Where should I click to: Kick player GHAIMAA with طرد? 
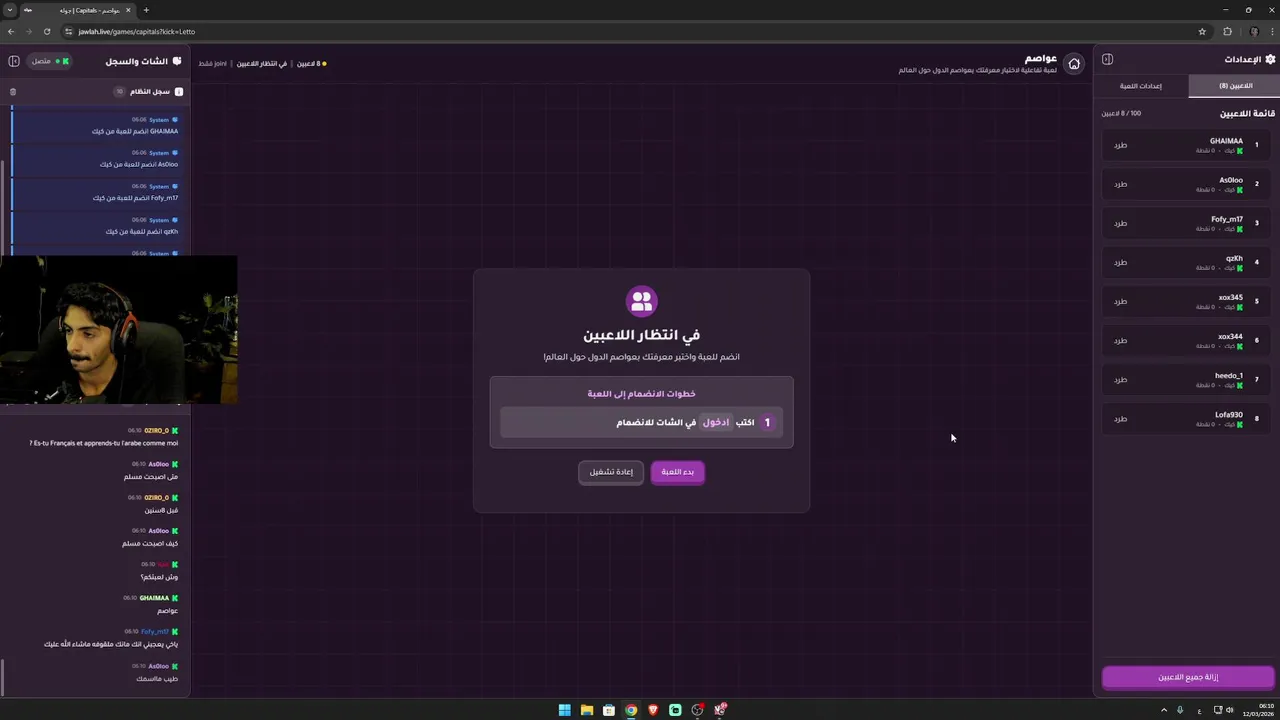pos(1121,145)
